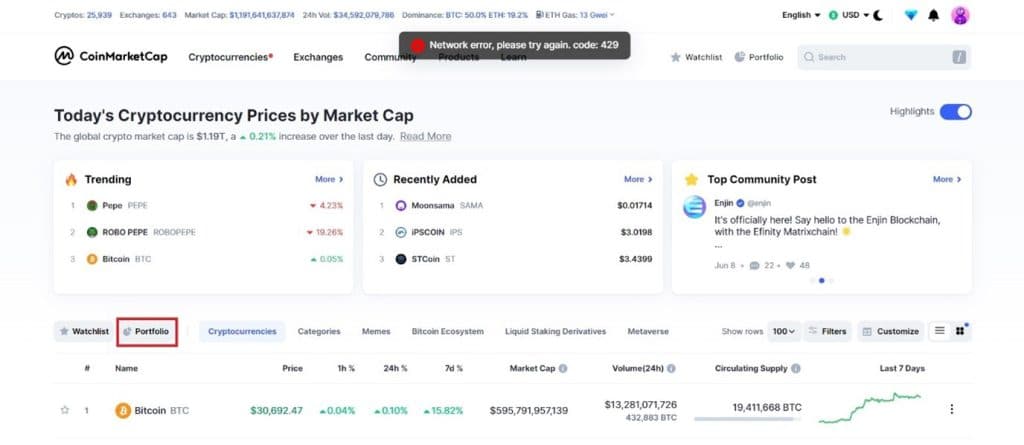Image resolution: width=1024 pixels, height=445 pixels.
Task: Open Show rows 100 dropdown
Action: [x=784, y=331]
